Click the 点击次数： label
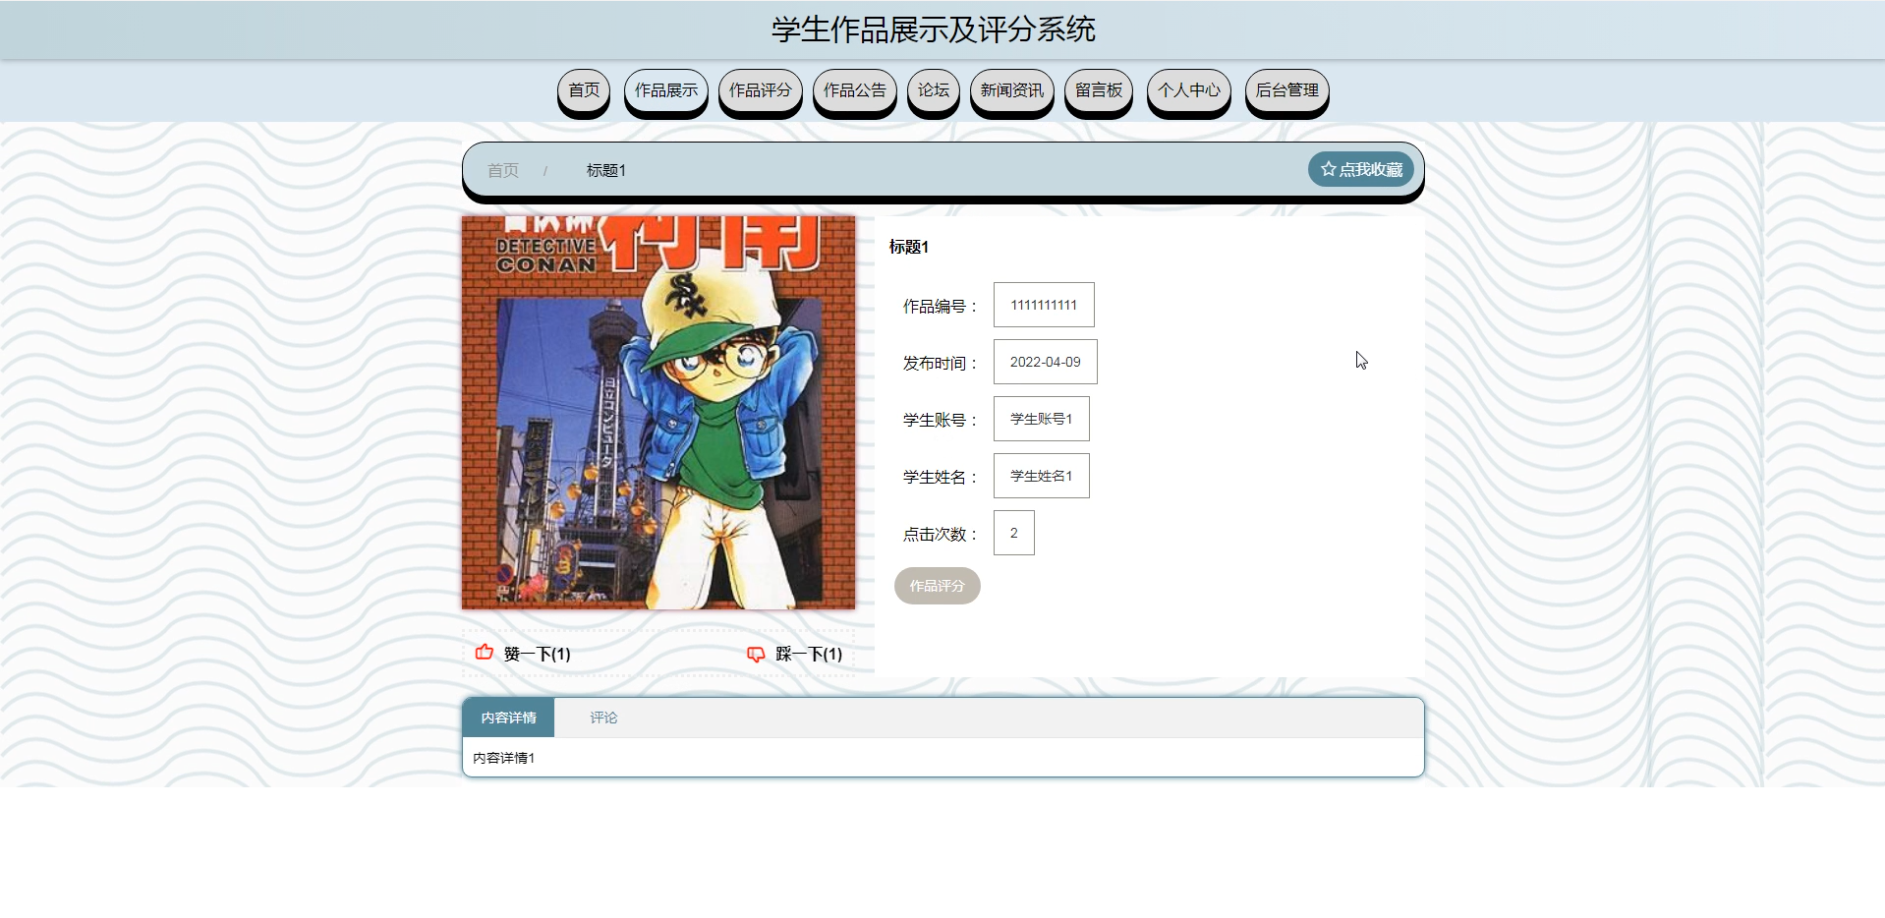The height and width of the screenshot is (918, 1885). tap(940, 534)
